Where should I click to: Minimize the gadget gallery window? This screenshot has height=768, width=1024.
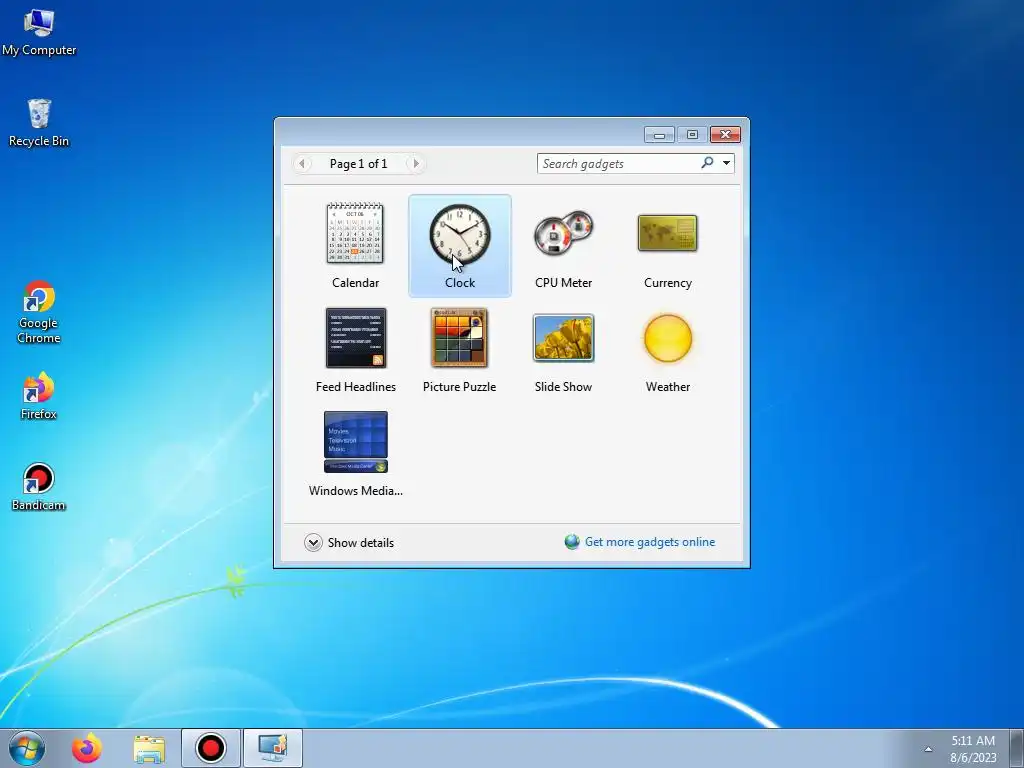pyautogui.click(x=659, y=135)
